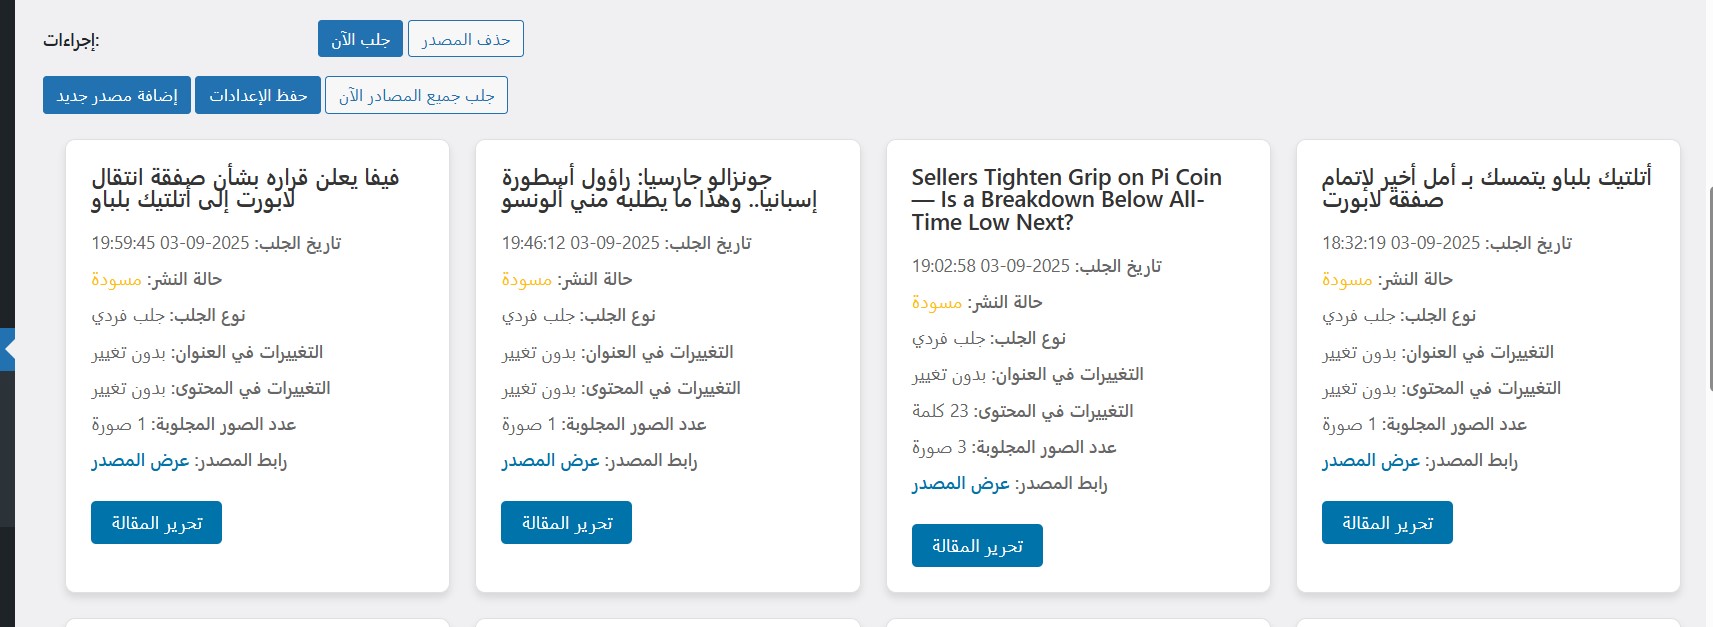1713x627 pixels.
Task: Click the أتلتيك بلباو يتمسك card title
Action: [1486, 189]
